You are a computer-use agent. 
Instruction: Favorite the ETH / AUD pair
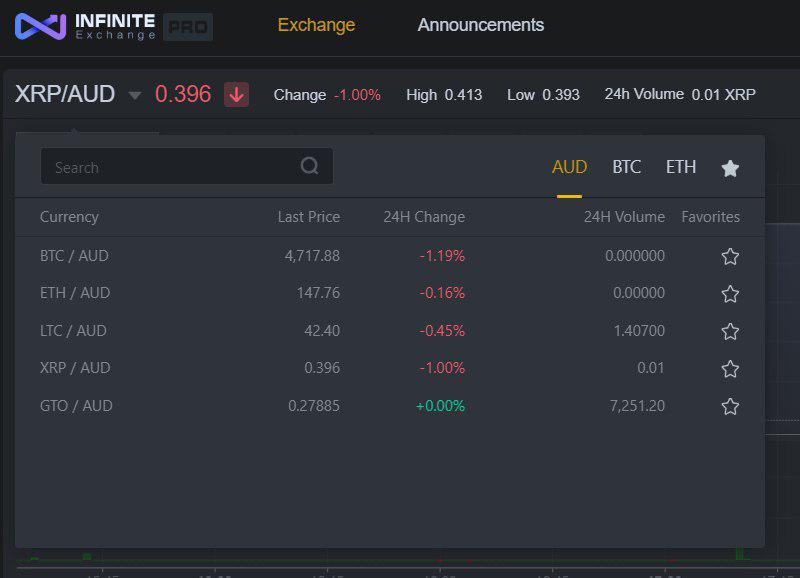730,294
